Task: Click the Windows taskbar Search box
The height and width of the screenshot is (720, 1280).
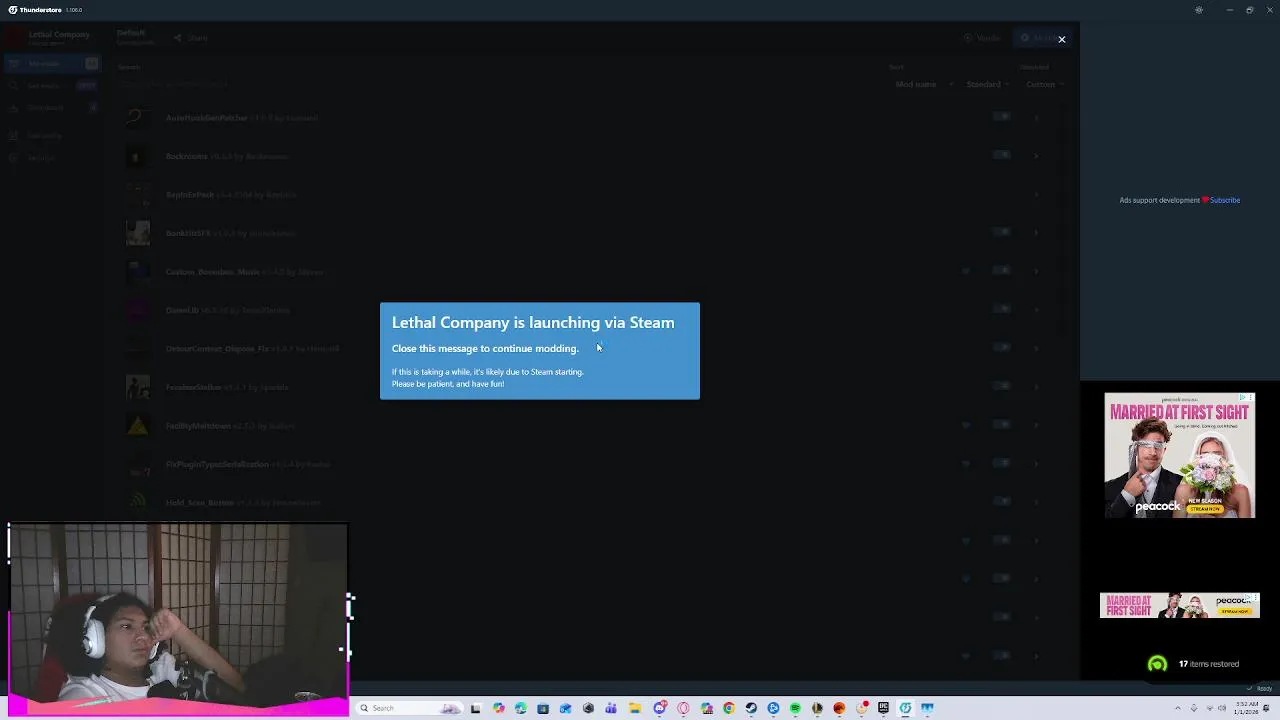Action: click(408, 708)
